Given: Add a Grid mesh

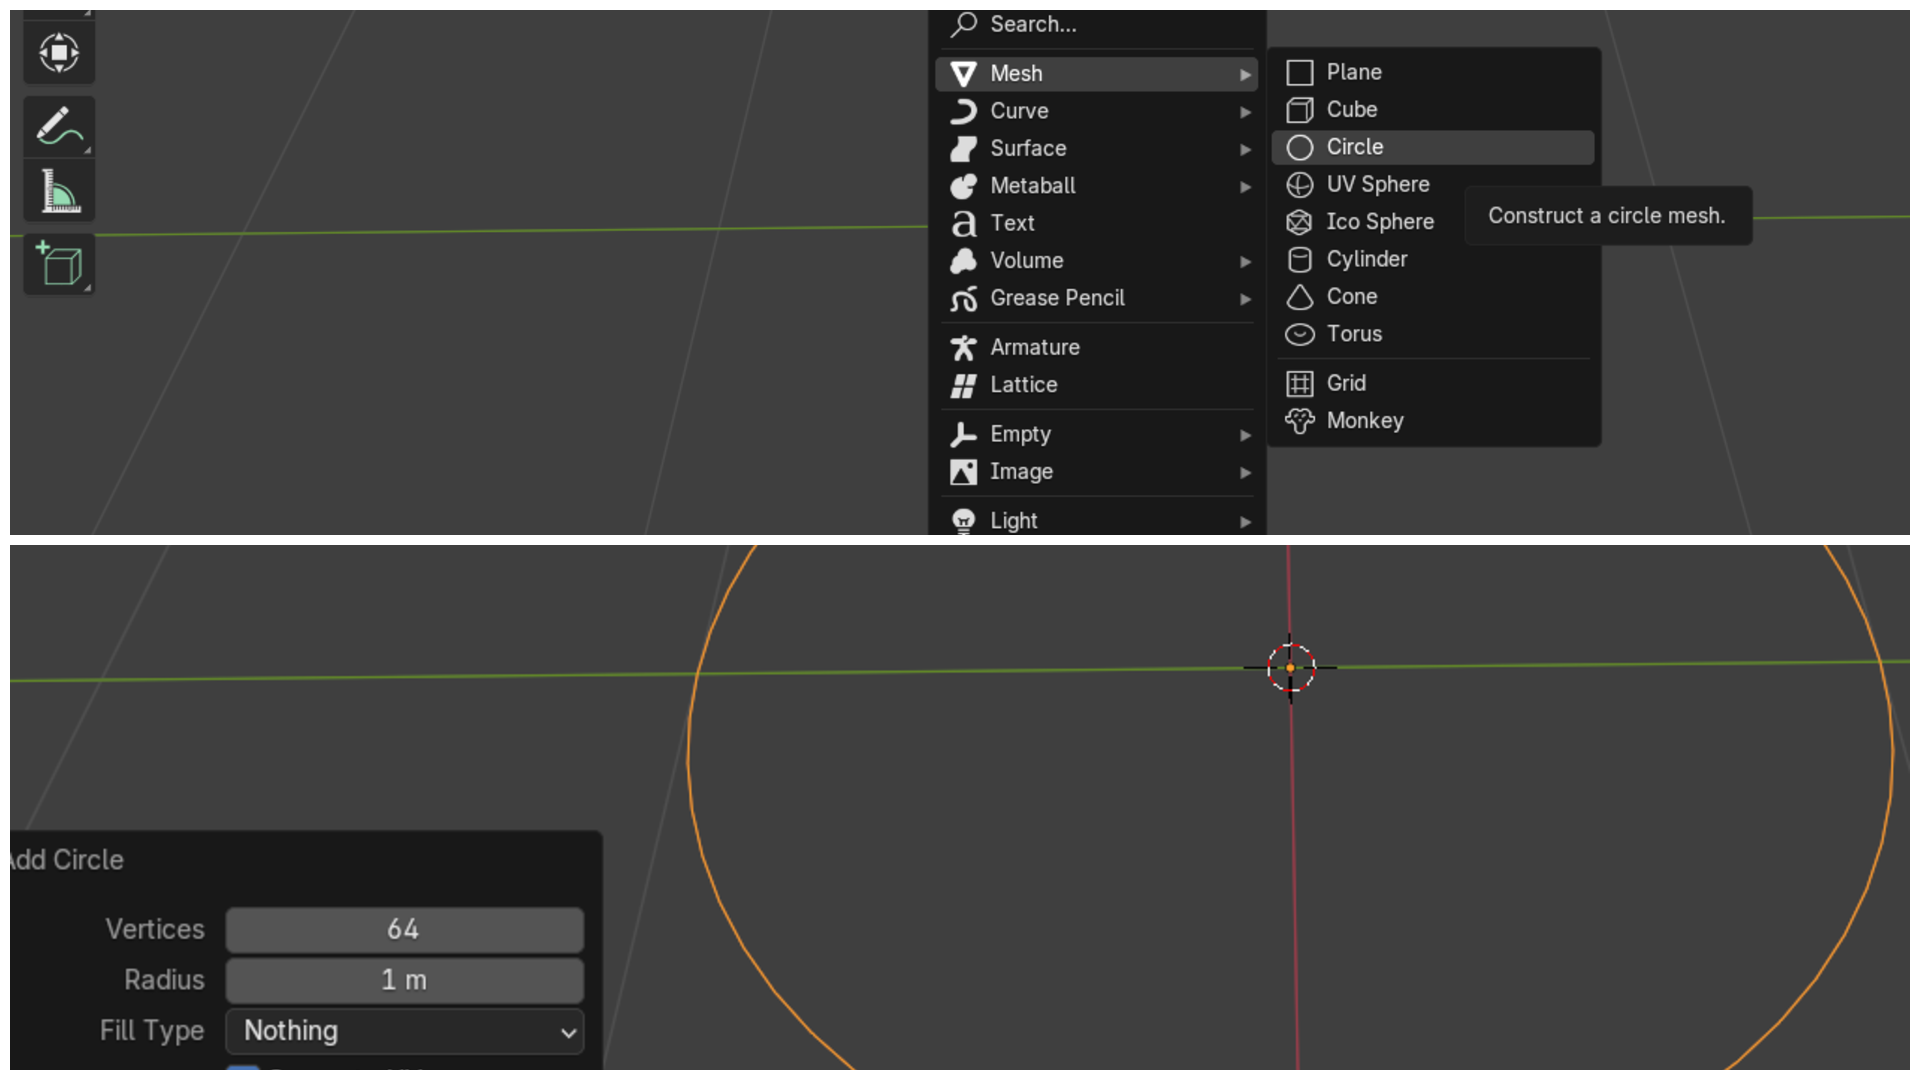Looking at the screenshot, I should click(1433, 383).
